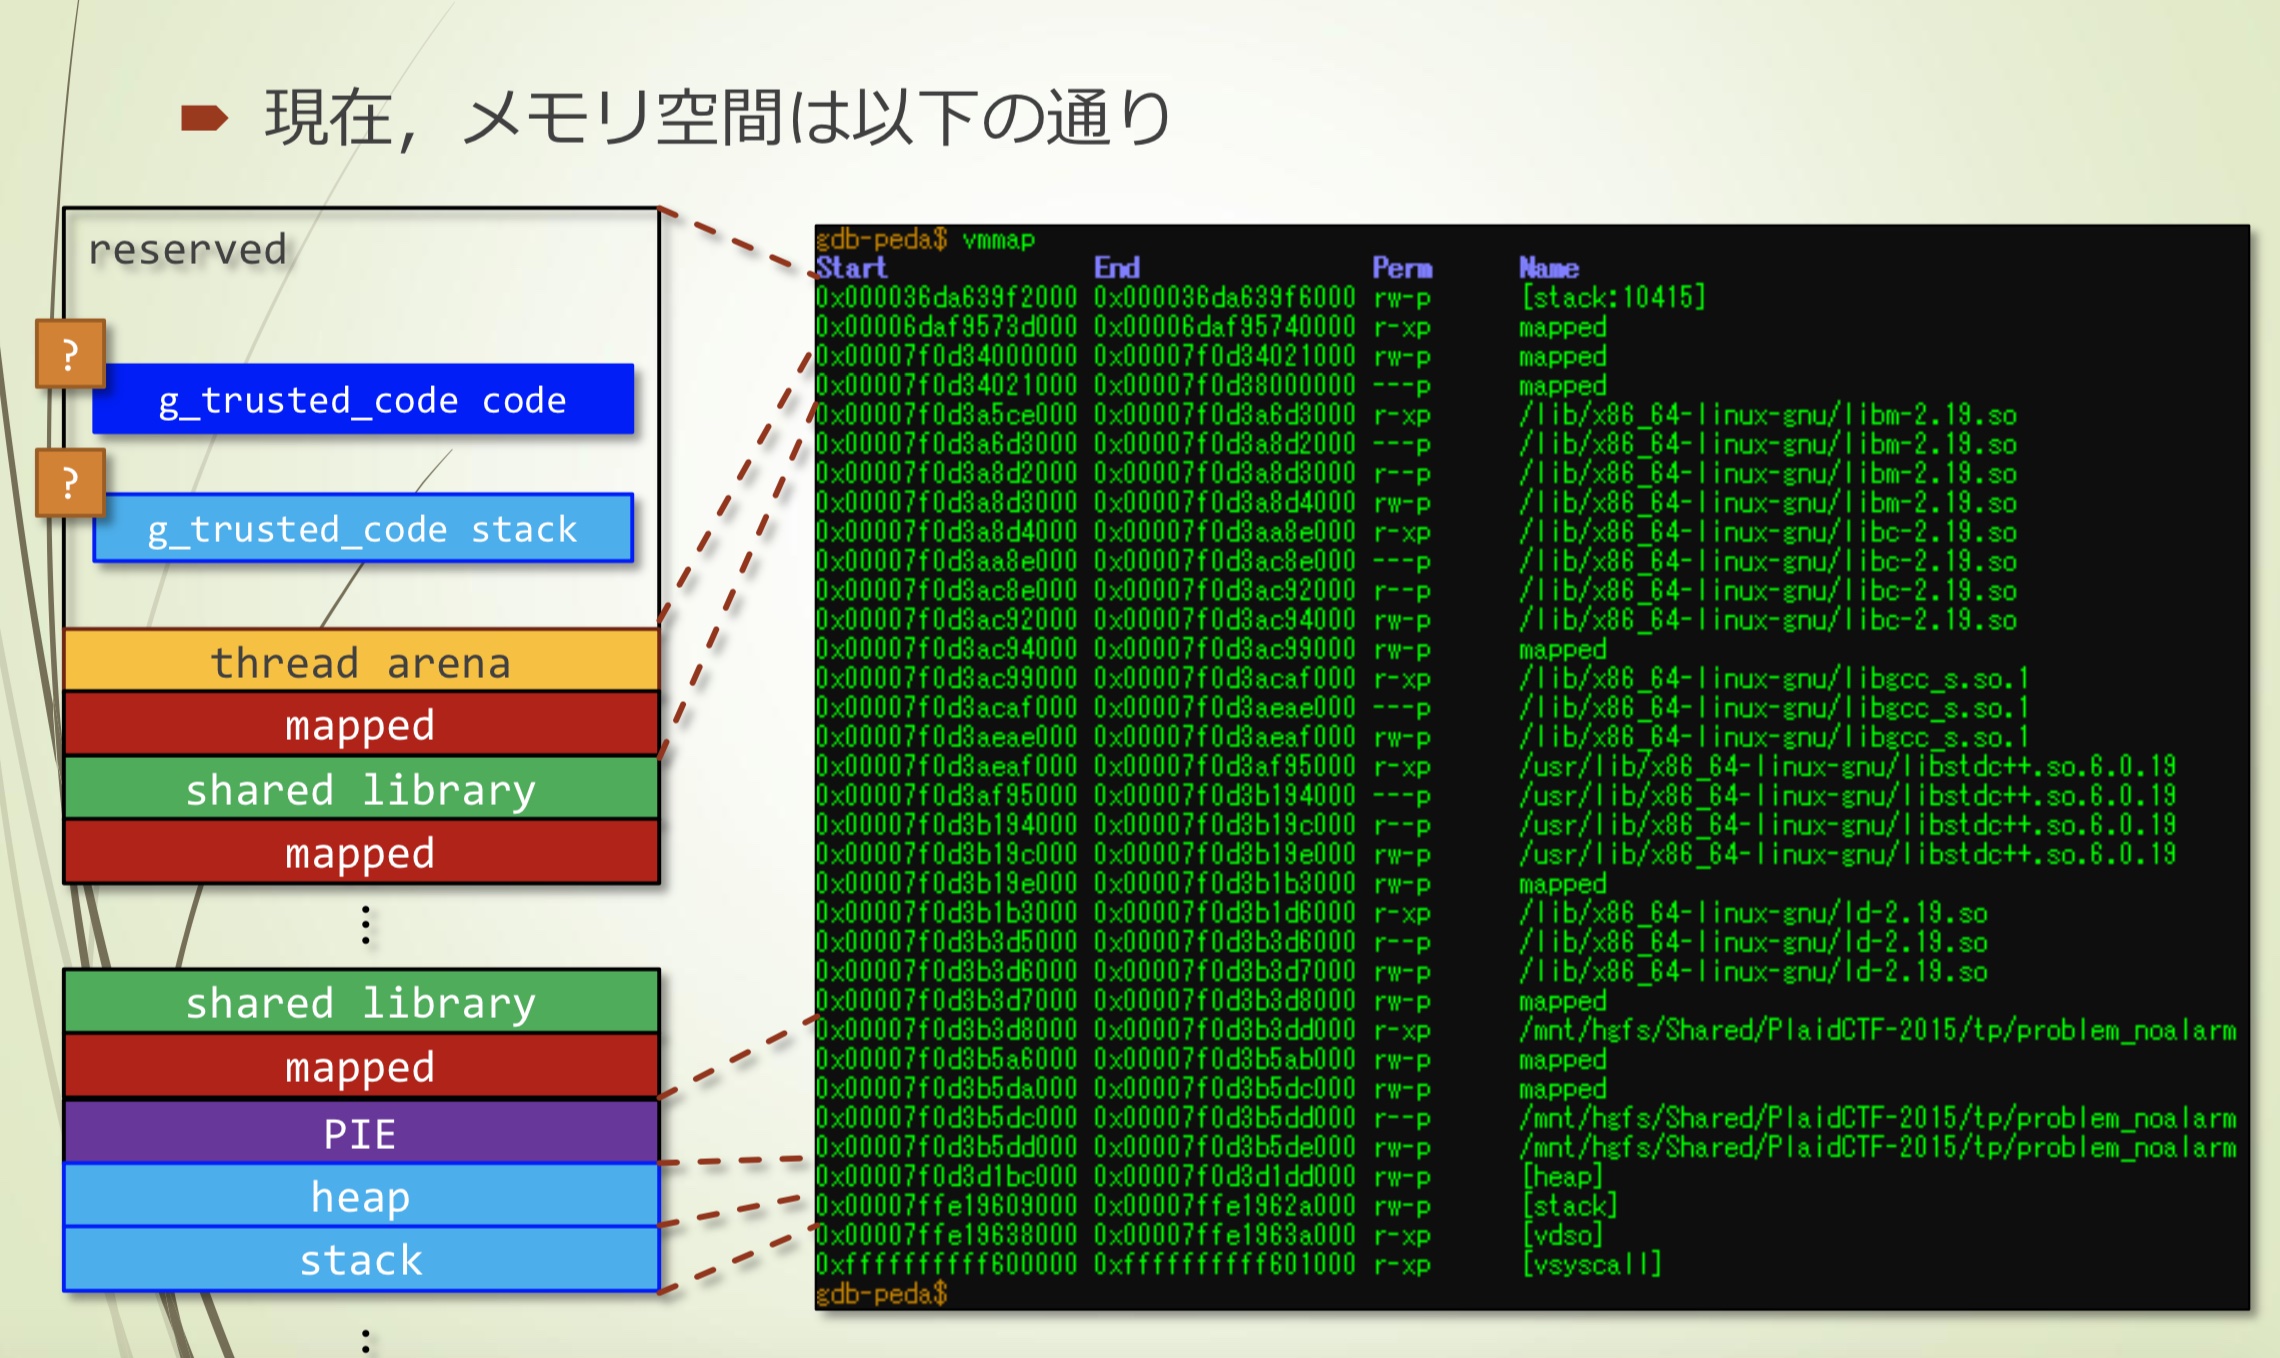Click the purple PIE block
2280x1358 pixels.
coord(361,1133)
